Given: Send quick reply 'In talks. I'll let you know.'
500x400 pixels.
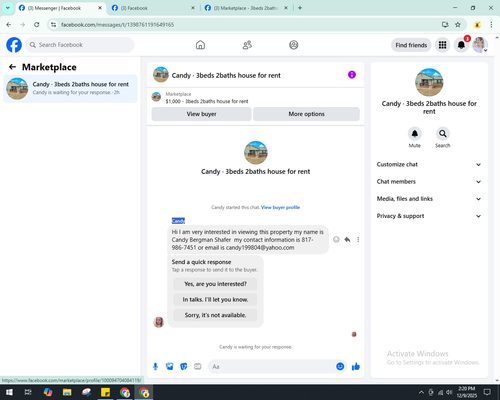Looking at the screenshot, I should pos(215,300).
